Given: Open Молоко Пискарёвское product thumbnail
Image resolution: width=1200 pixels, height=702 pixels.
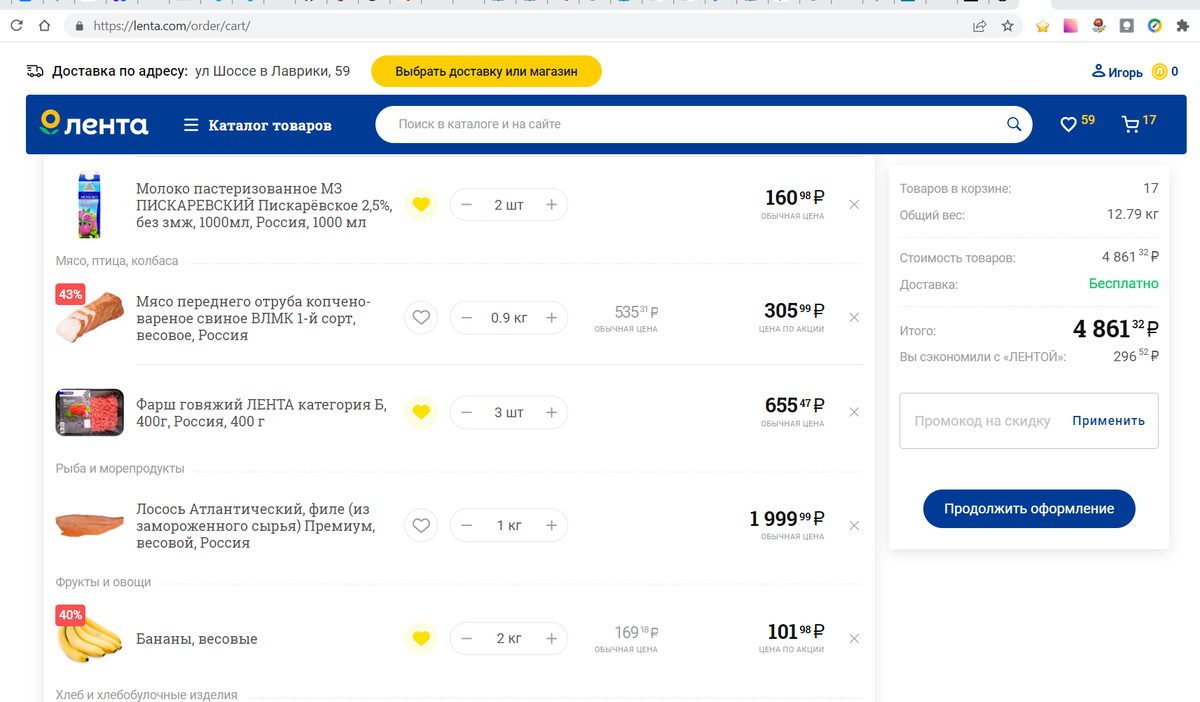Looking at the screenshot, I should 89,205.
